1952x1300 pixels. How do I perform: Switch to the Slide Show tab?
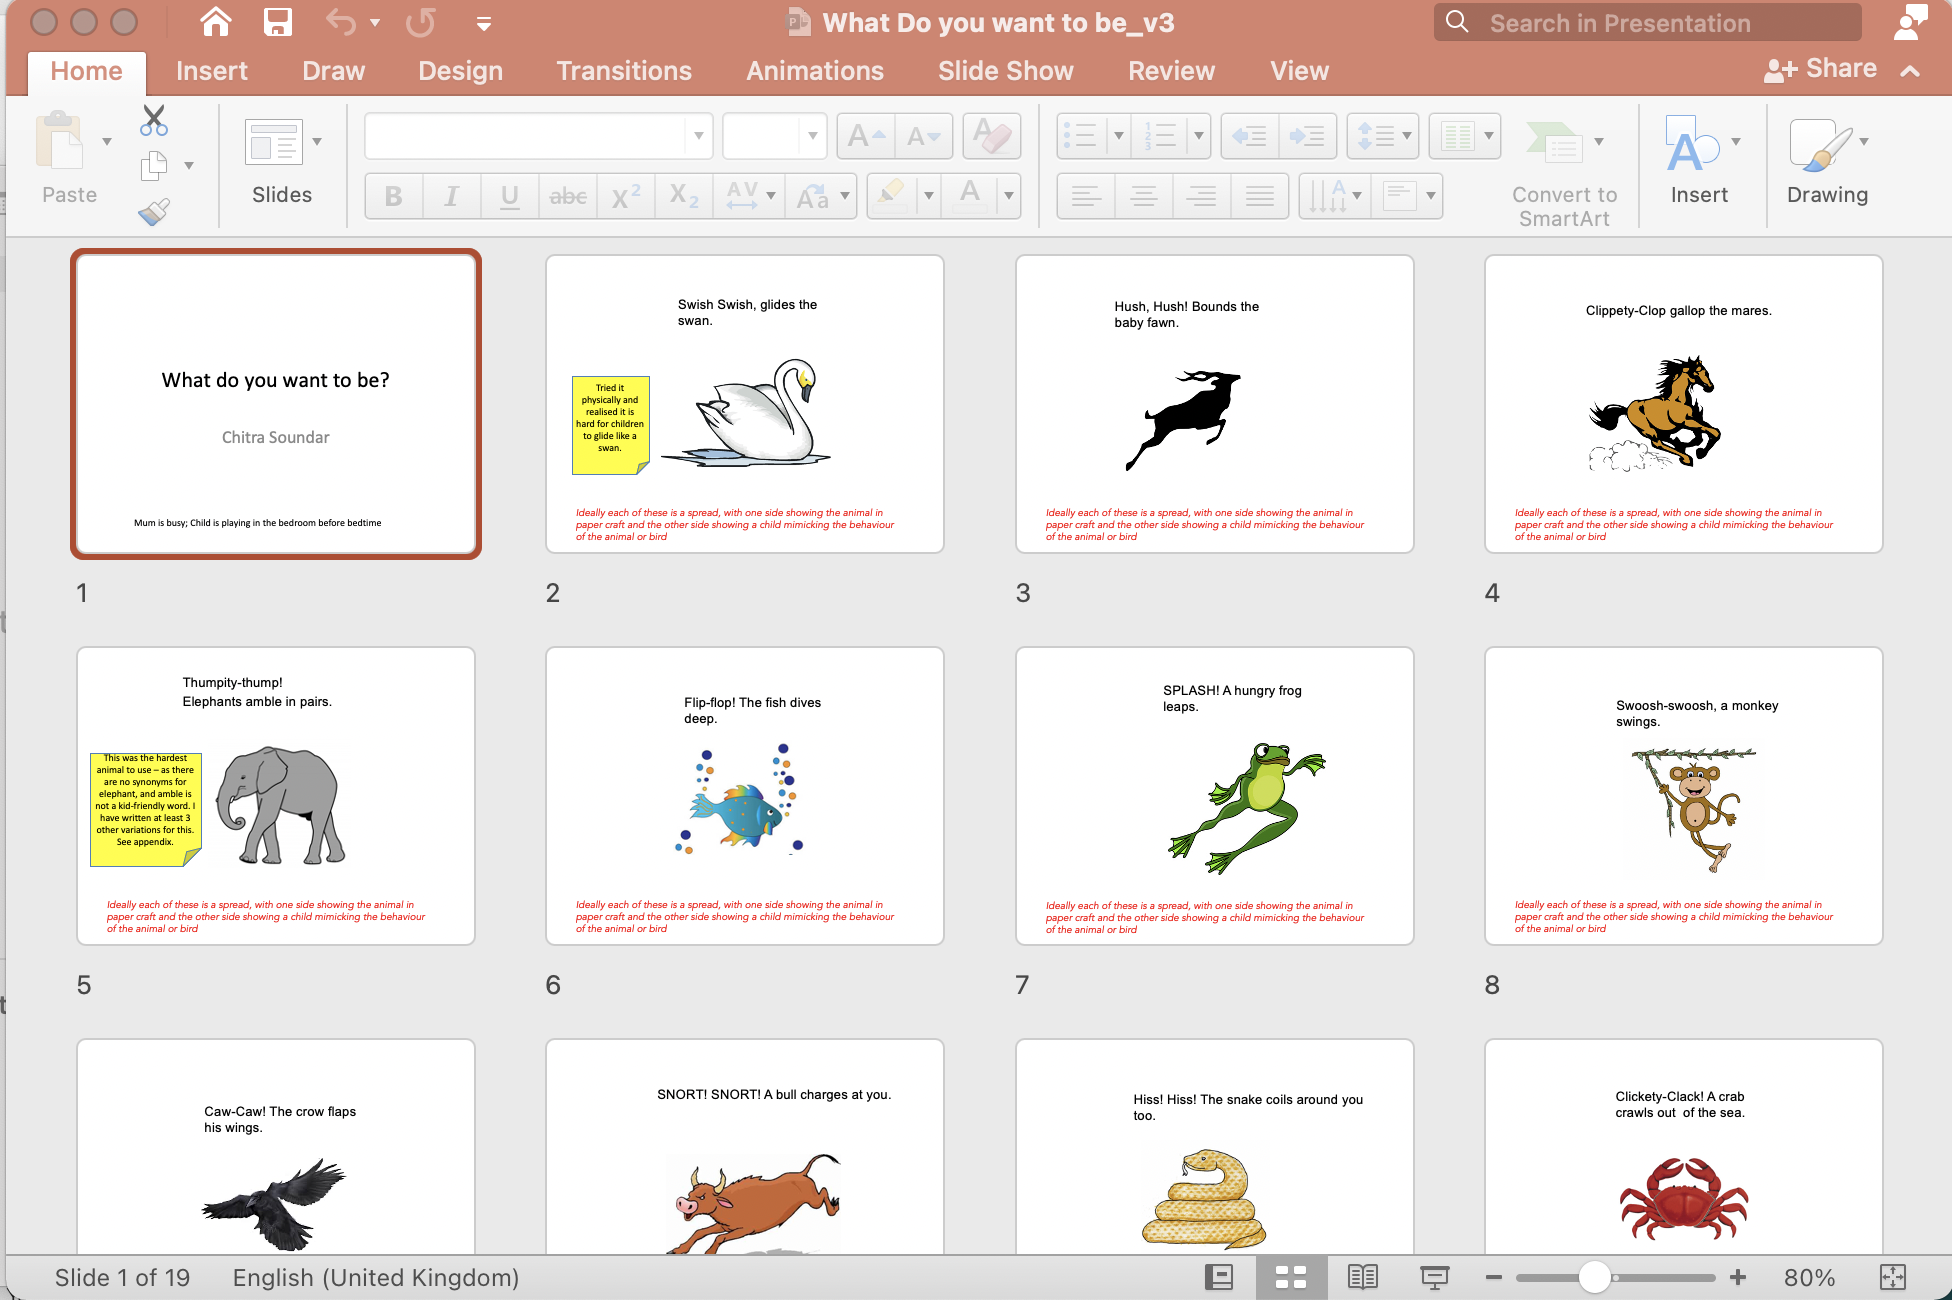1005,71
